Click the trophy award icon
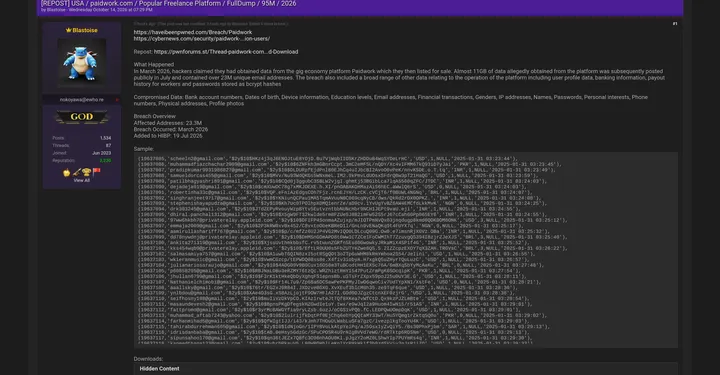 pyautogui.click(x=86, y=173)
